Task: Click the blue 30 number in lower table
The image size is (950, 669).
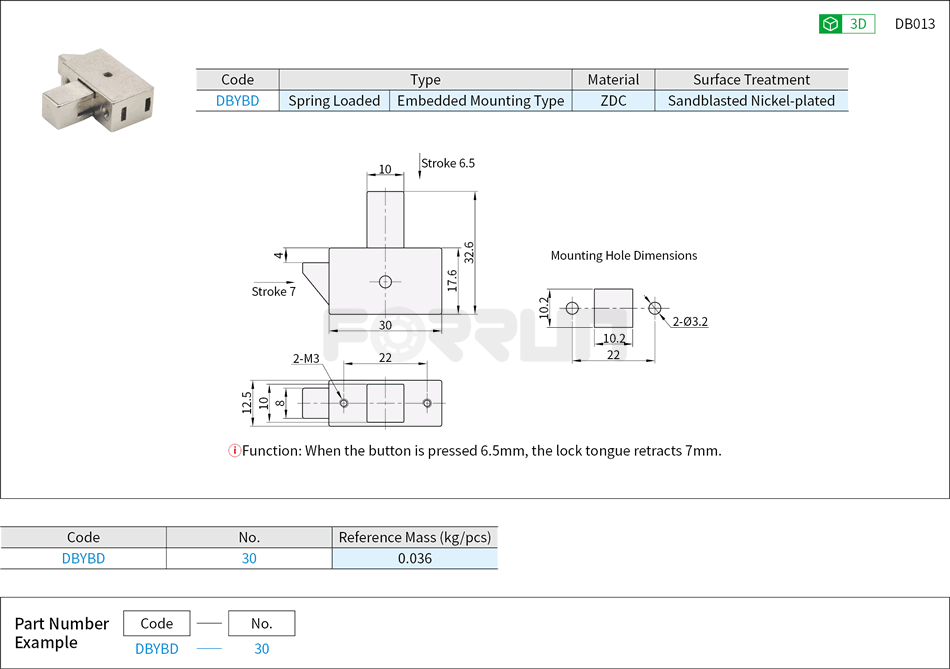Action: pos(248,558)
